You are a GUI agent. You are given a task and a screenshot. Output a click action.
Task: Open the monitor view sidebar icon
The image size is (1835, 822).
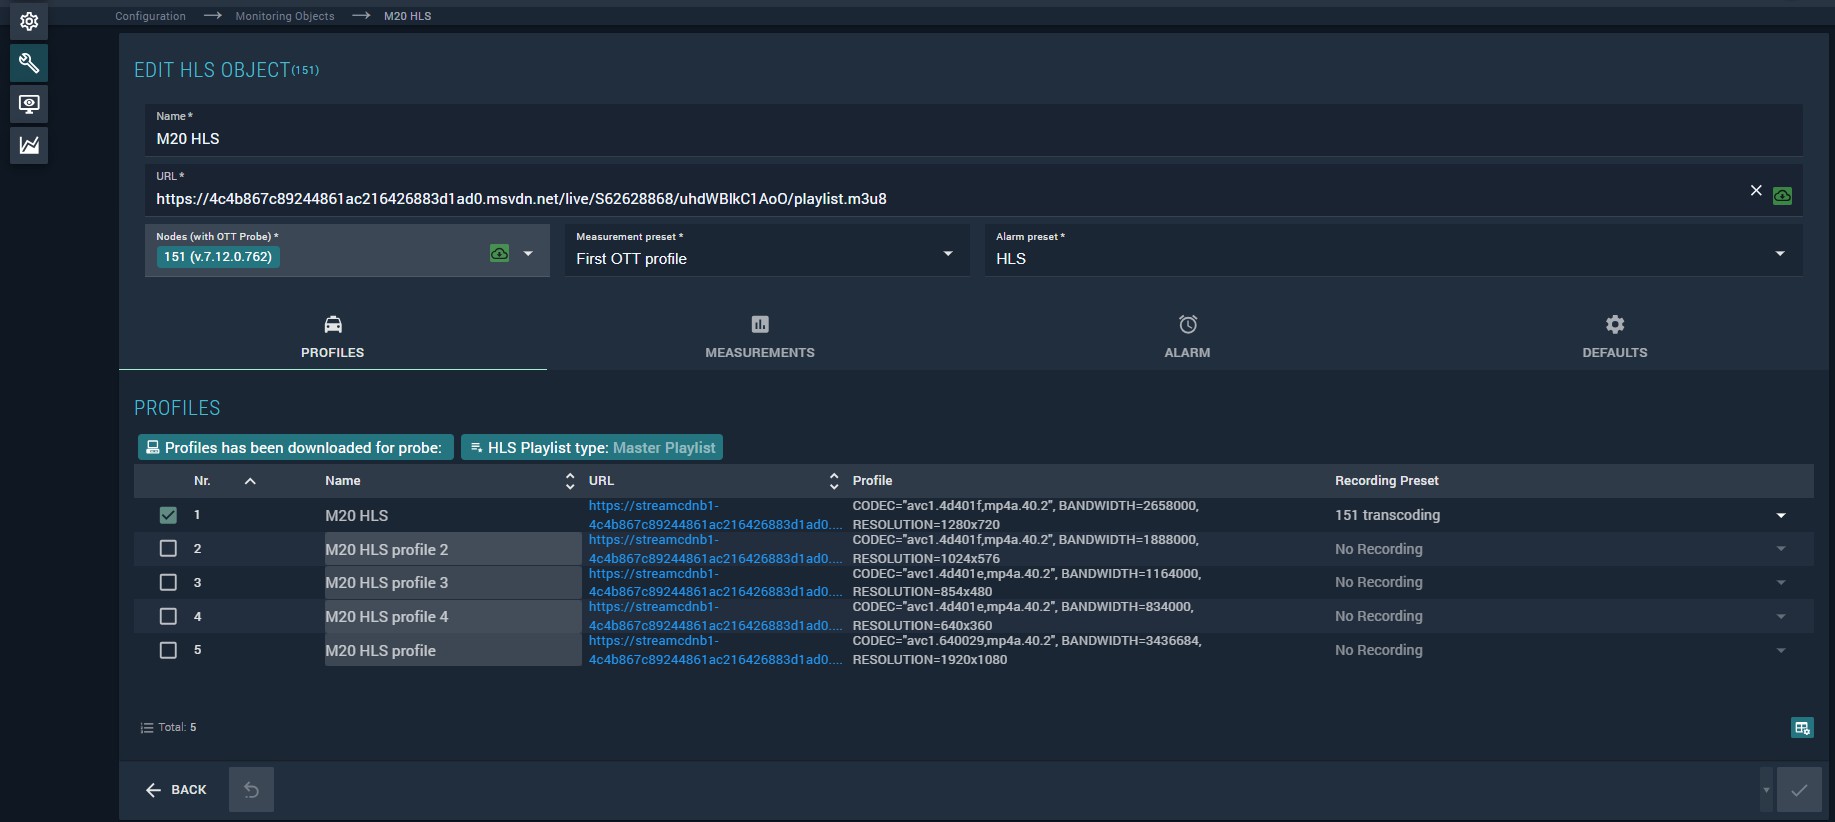point(29,104)
